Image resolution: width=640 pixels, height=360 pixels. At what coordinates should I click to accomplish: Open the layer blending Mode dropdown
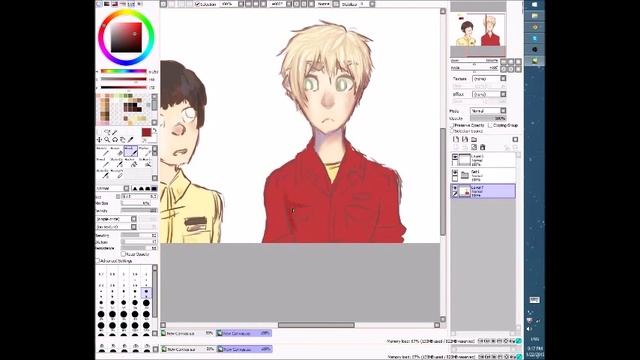pos(503,111)
